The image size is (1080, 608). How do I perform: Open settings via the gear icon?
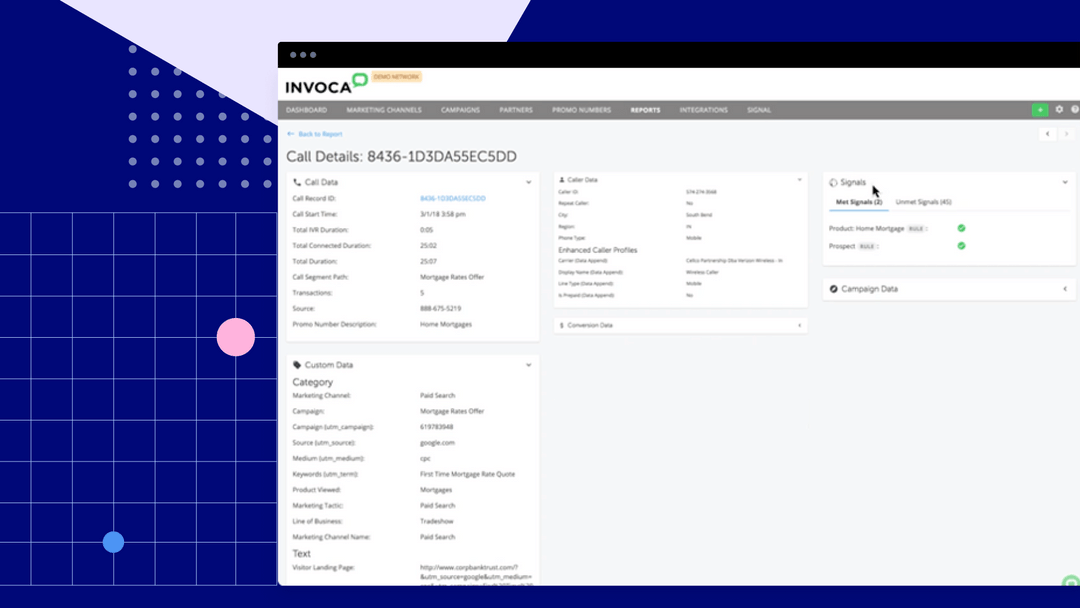(x=1060, y=110)
